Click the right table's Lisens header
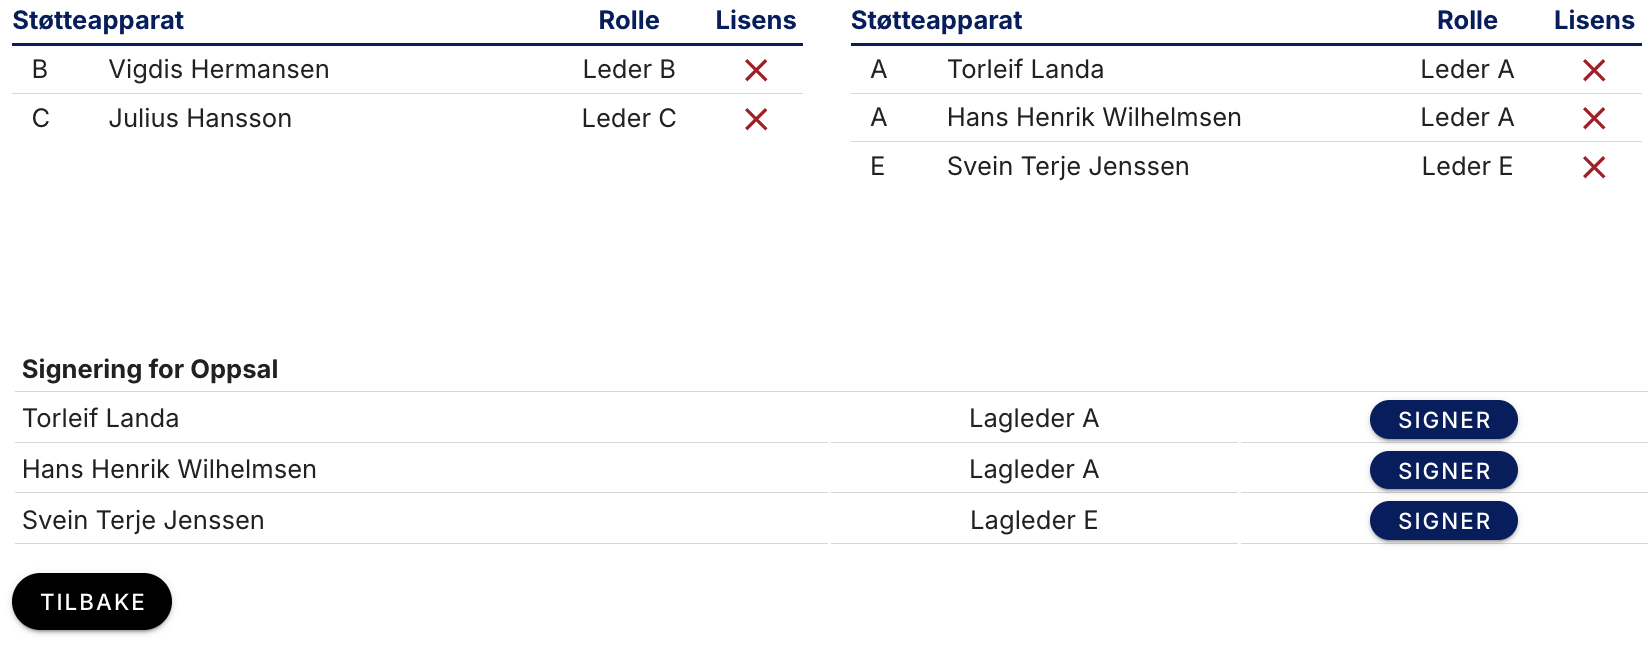This screenshot has width=1648, height=648. coord(1594,20)
